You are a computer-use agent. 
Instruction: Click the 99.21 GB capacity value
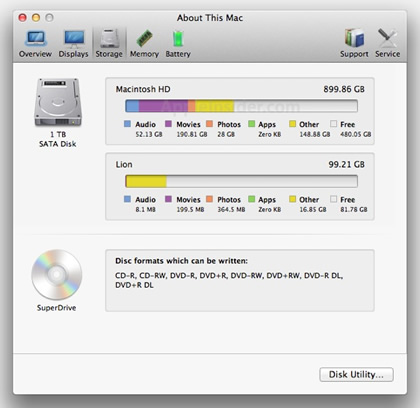click(x=347, y=165)
